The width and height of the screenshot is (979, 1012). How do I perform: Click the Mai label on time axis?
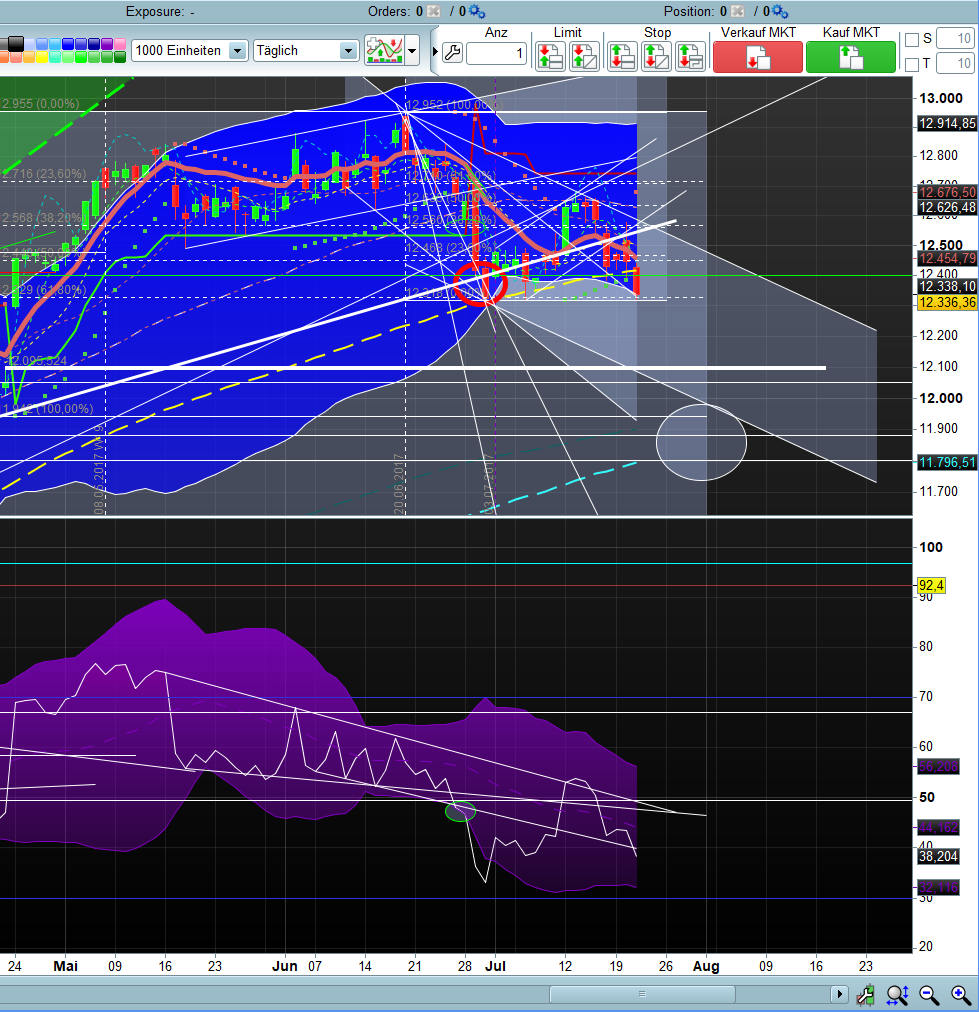(x=65, y=966)
